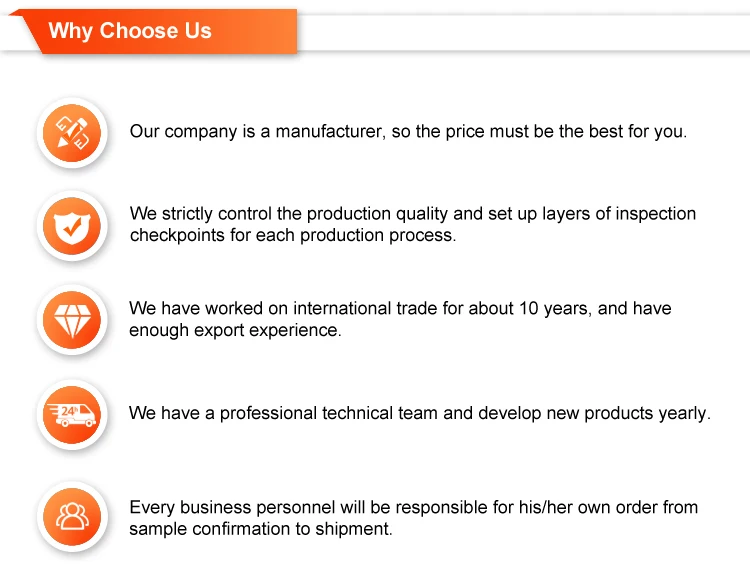Viewport: 750px width, 581px height.
Task: Click the enough export experience line
Action: (x=235, y=330)
